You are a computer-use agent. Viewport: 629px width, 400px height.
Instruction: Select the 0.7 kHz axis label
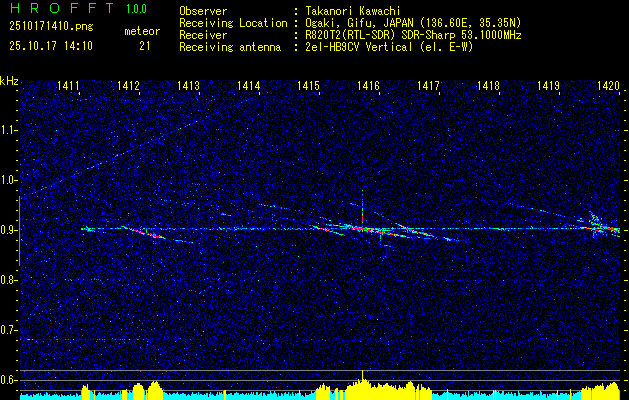[8, 330]
